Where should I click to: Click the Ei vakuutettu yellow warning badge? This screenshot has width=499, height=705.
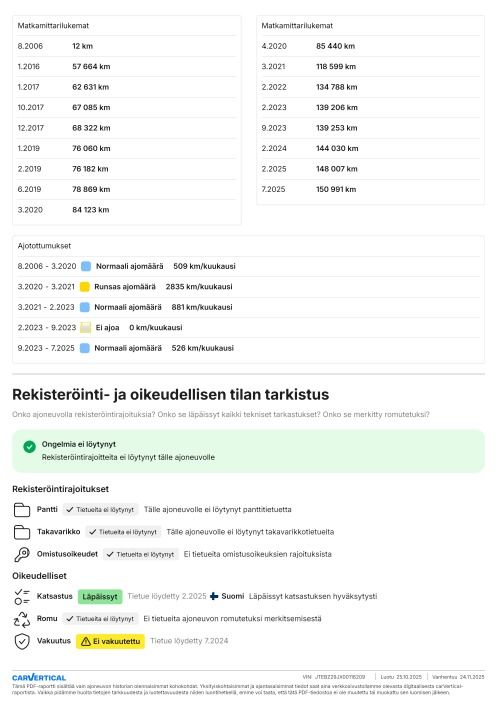point(111,641)
